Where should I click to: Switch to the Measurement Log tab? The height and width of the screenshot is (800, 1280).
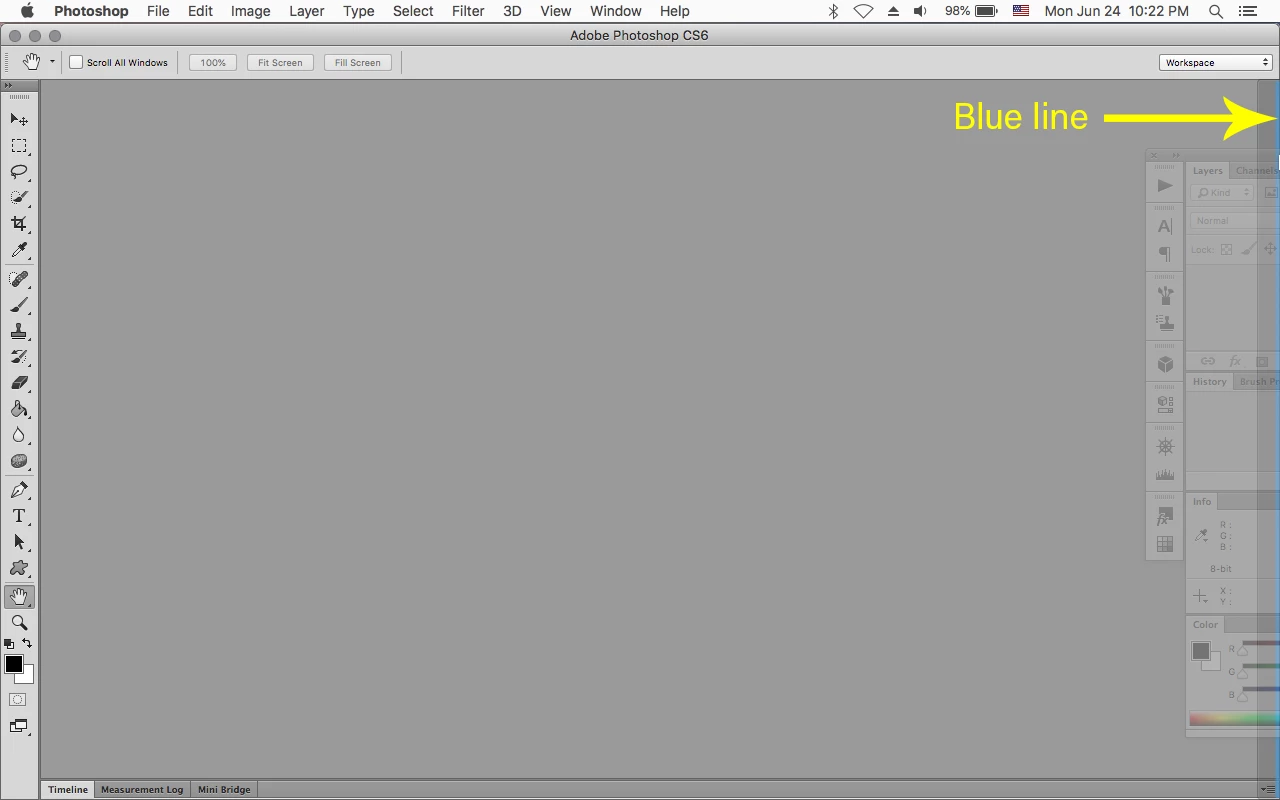[142, 789]
